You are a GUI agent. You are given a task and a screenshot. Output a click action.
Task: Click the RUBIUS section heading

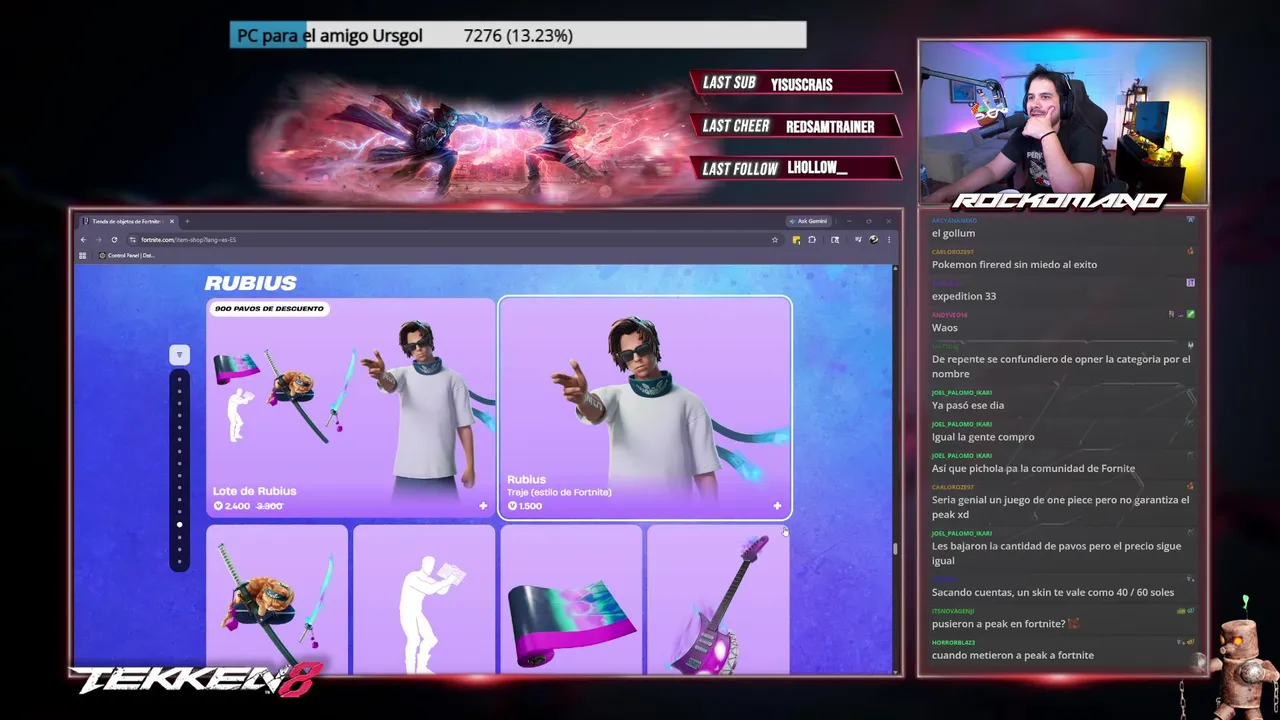pos(251,283)
